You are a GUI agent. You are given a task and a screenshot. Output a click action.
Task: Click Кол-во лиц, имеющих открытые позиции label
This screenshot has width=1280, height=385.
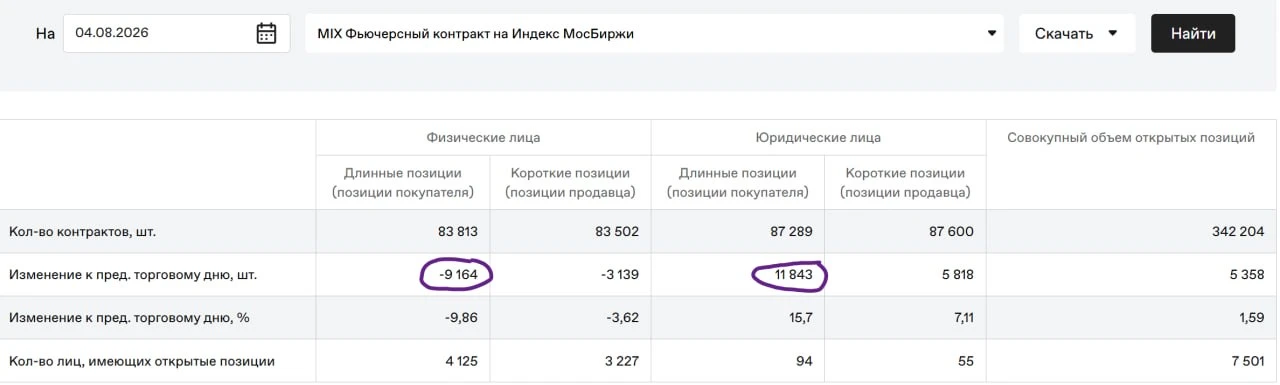[142, 361]
